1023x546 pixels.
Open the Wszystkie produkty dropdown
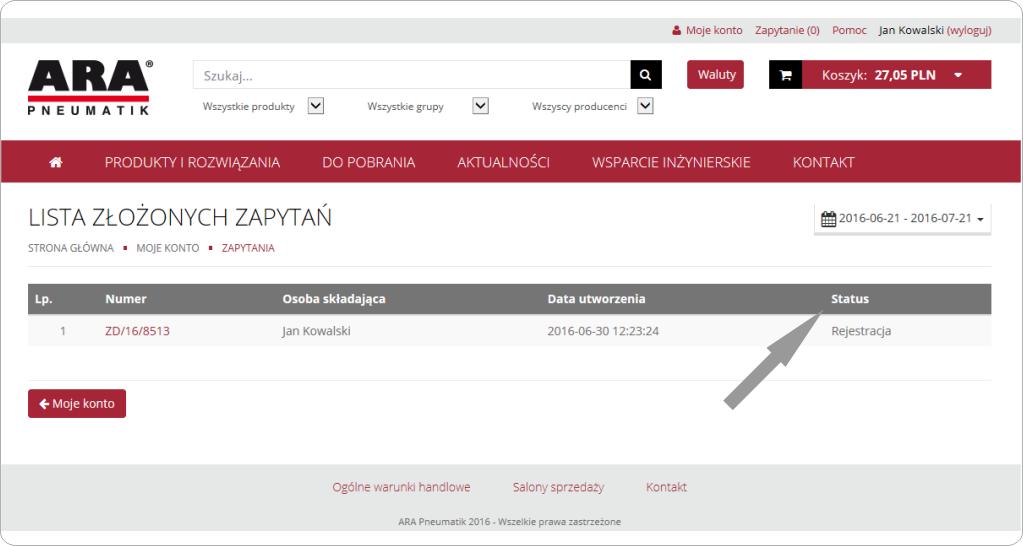pyautogui.click(x=316, y=106)
